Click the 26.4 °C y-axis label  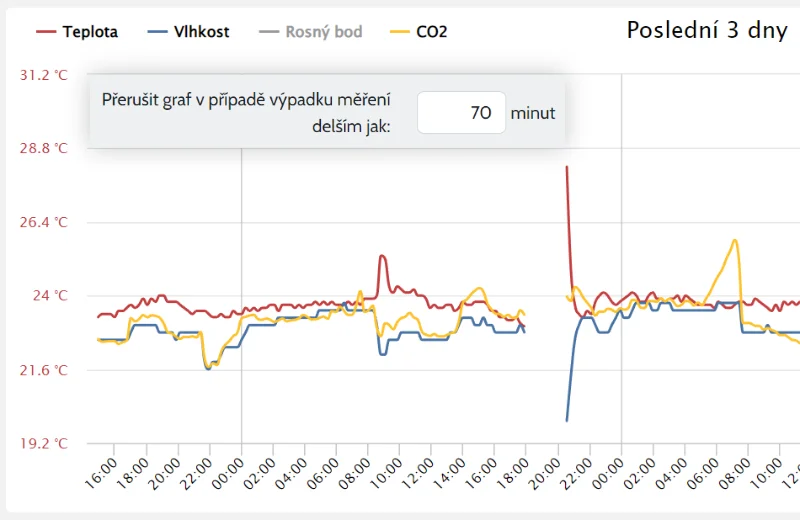(42, 223)
